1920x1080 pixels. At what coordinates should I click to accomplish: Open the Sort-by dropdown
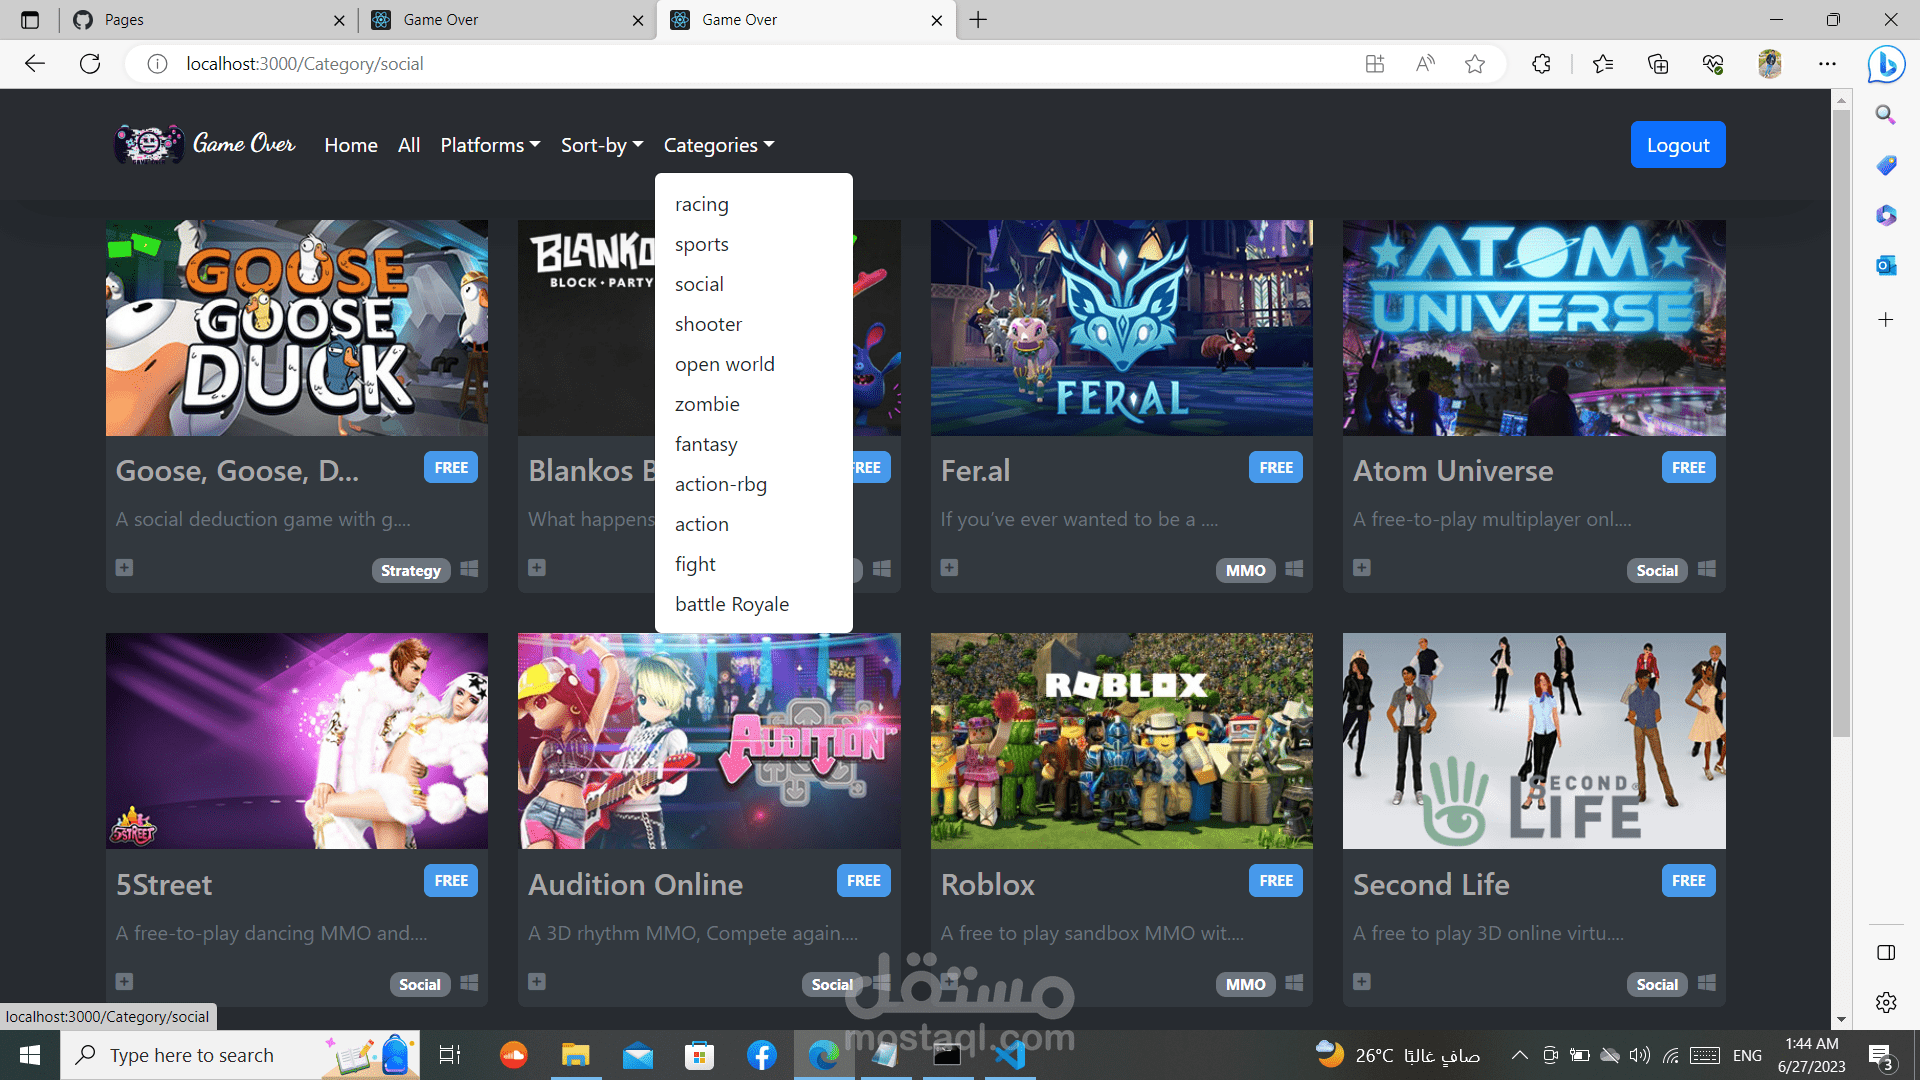click(x=601, y=145)
